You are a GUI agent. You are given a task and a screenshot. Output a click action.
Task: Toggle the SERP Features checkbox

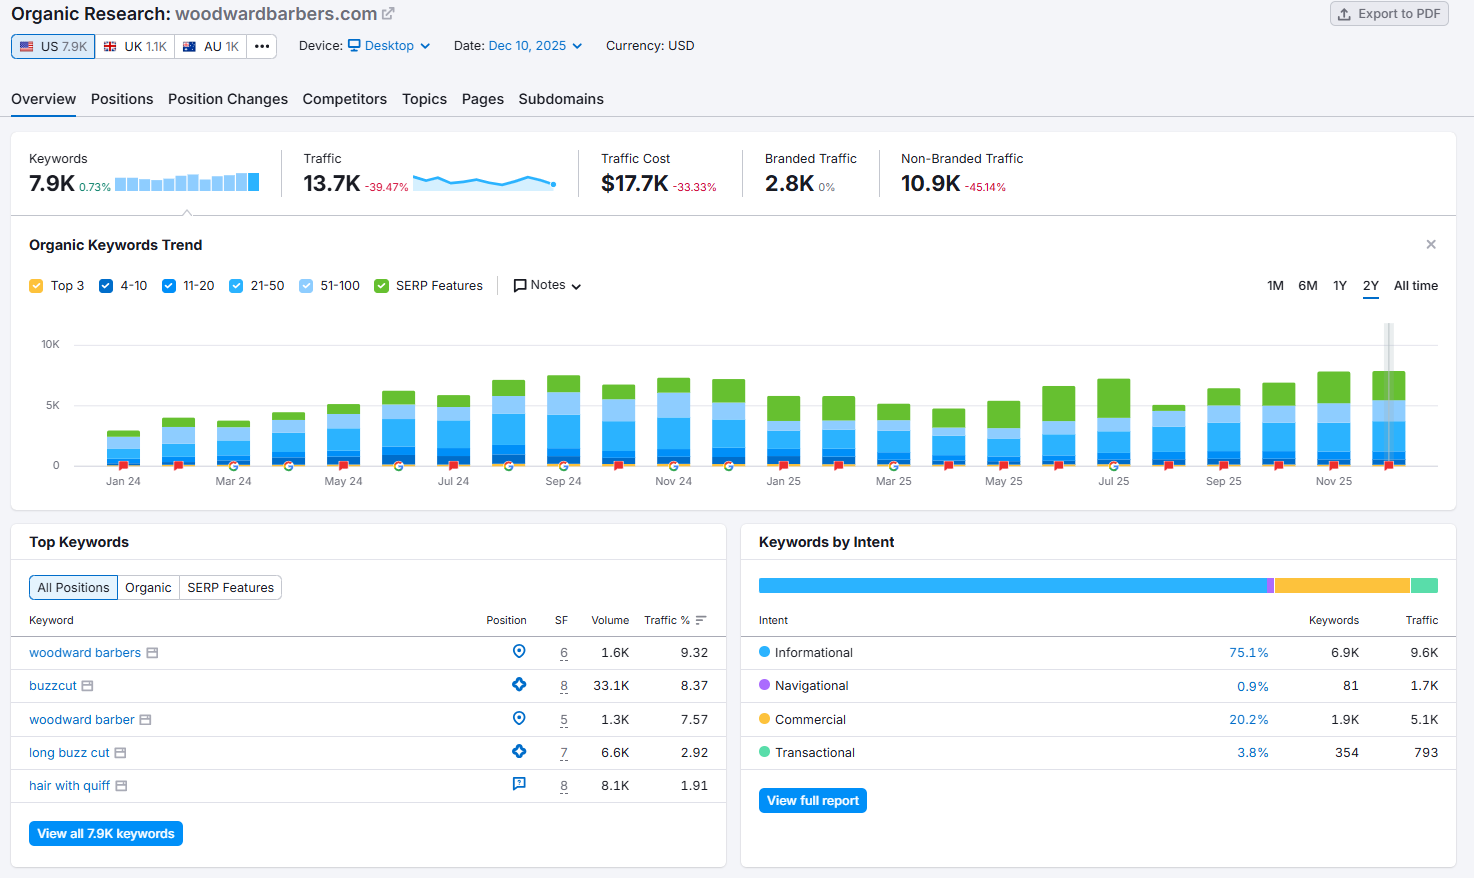click(381, 285)
